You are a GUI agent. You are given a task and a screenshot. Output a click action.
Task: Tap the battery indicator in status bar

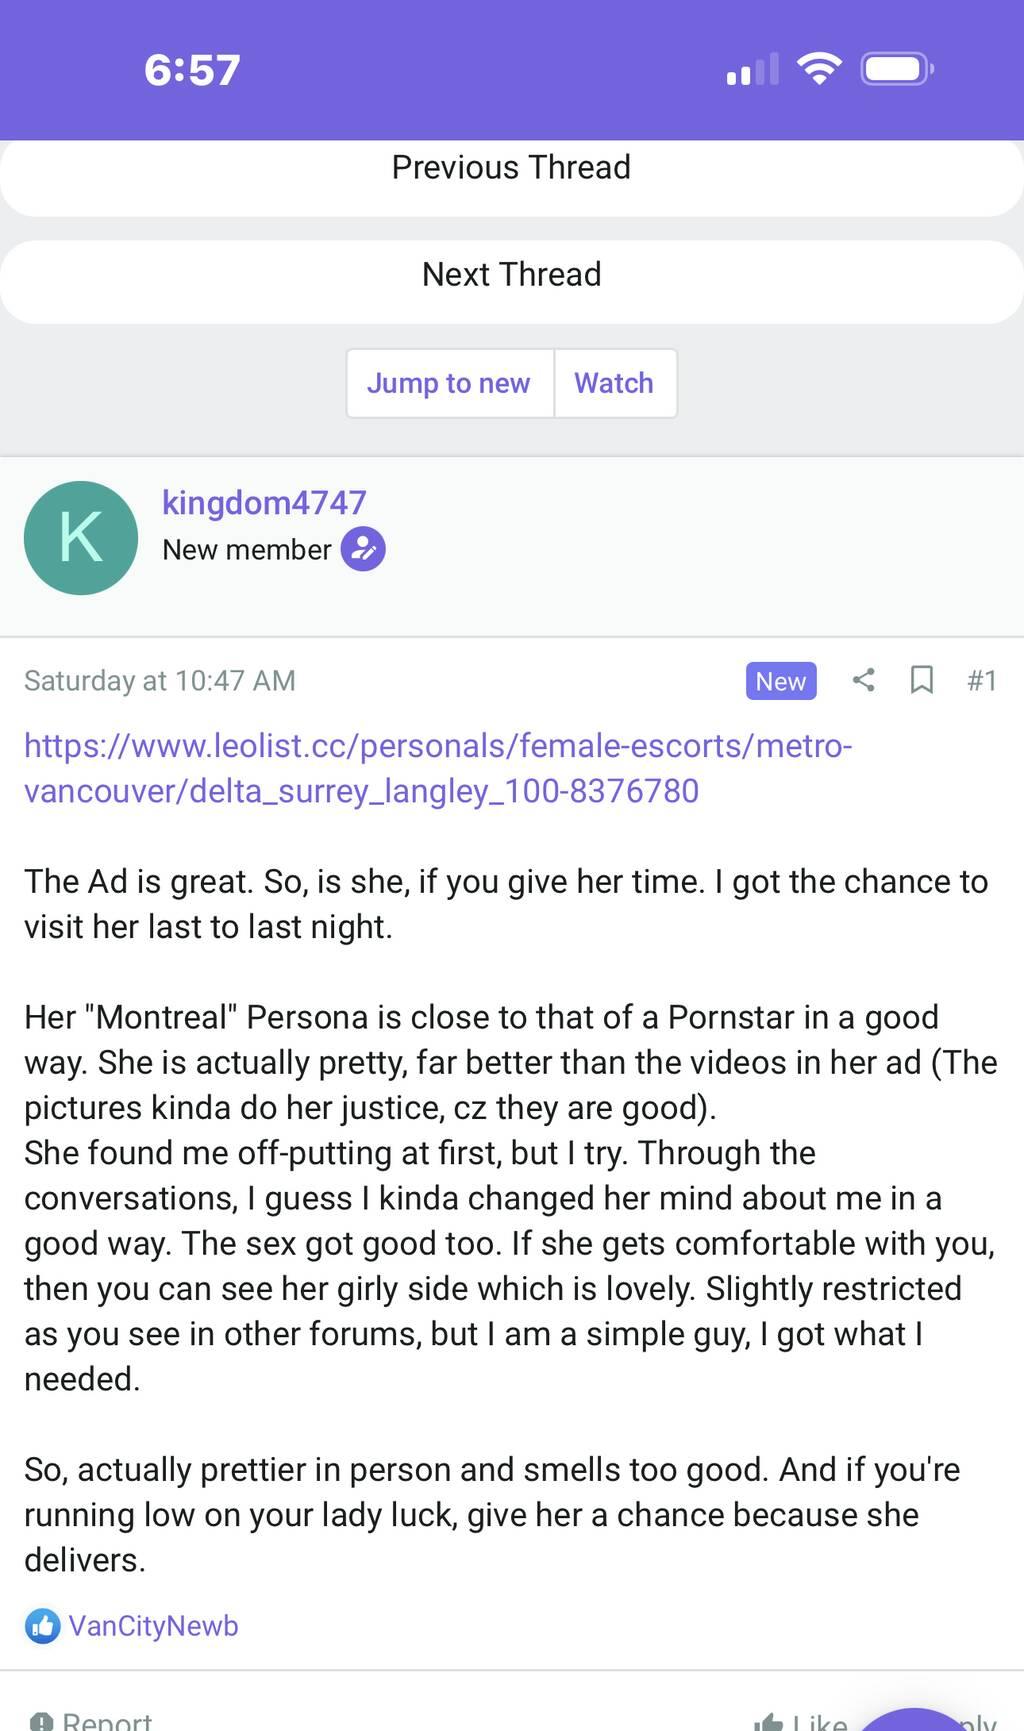[897, 69]
